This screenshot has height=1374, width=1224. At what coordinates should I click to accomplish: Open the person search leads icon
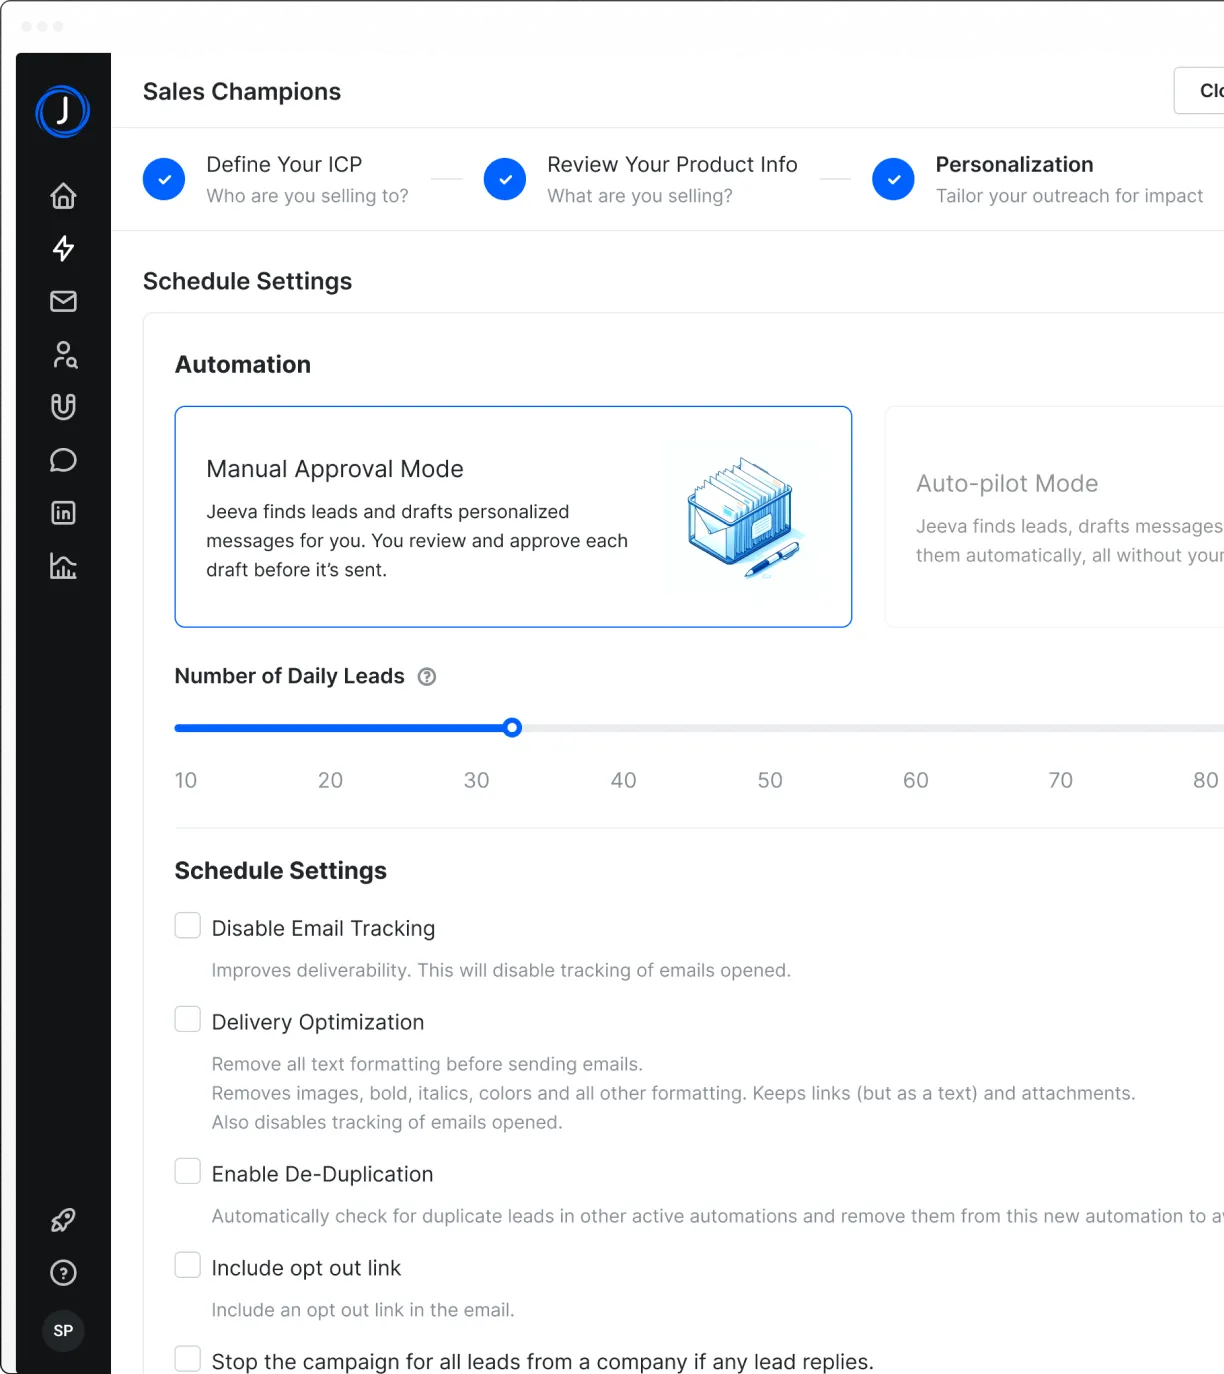[64, 354]
